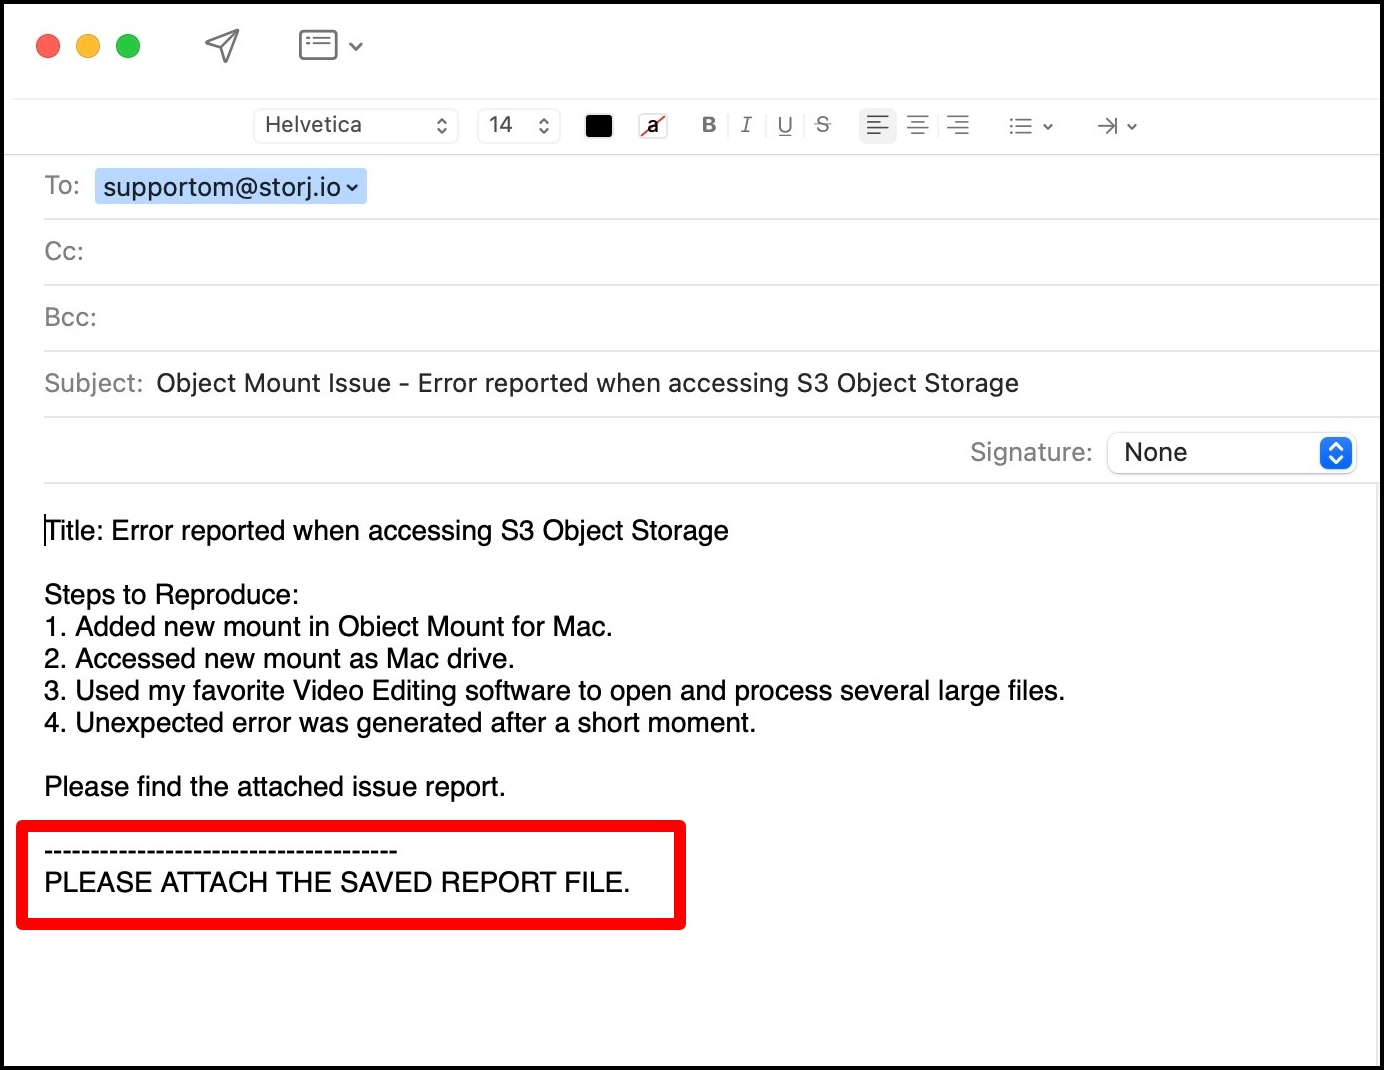Align text to the left
This screenshot has height=1070, width=1384.
[x=877, y=125]
